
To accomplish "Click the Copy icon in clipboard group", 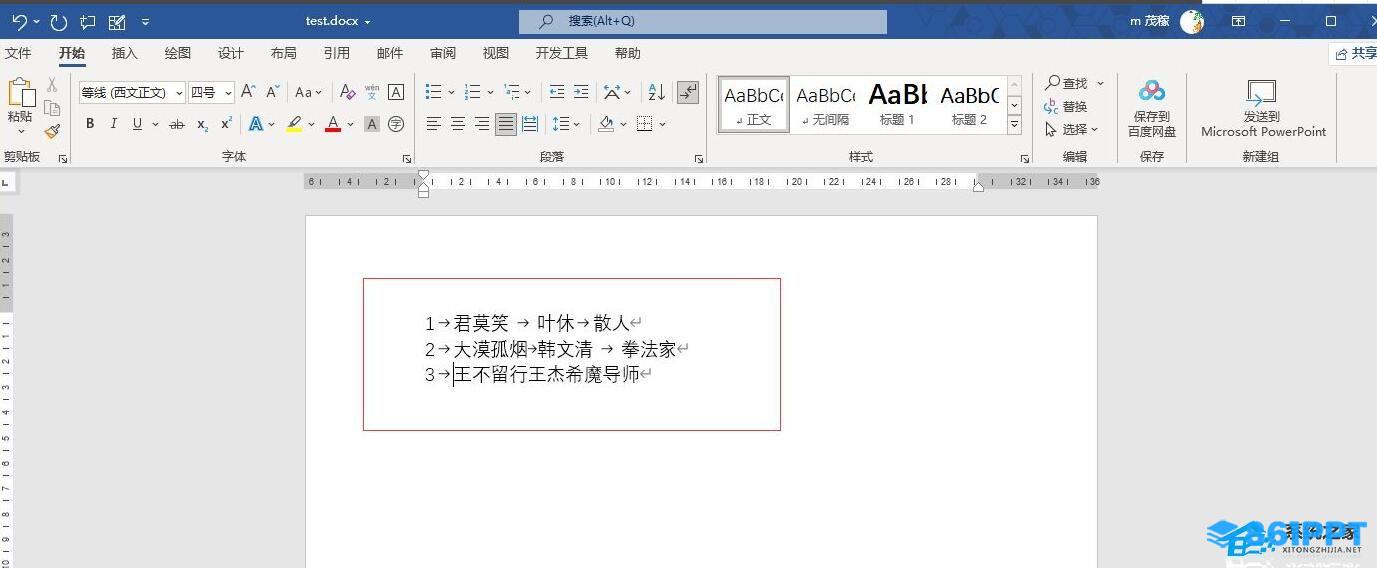I will pos(52,108).
